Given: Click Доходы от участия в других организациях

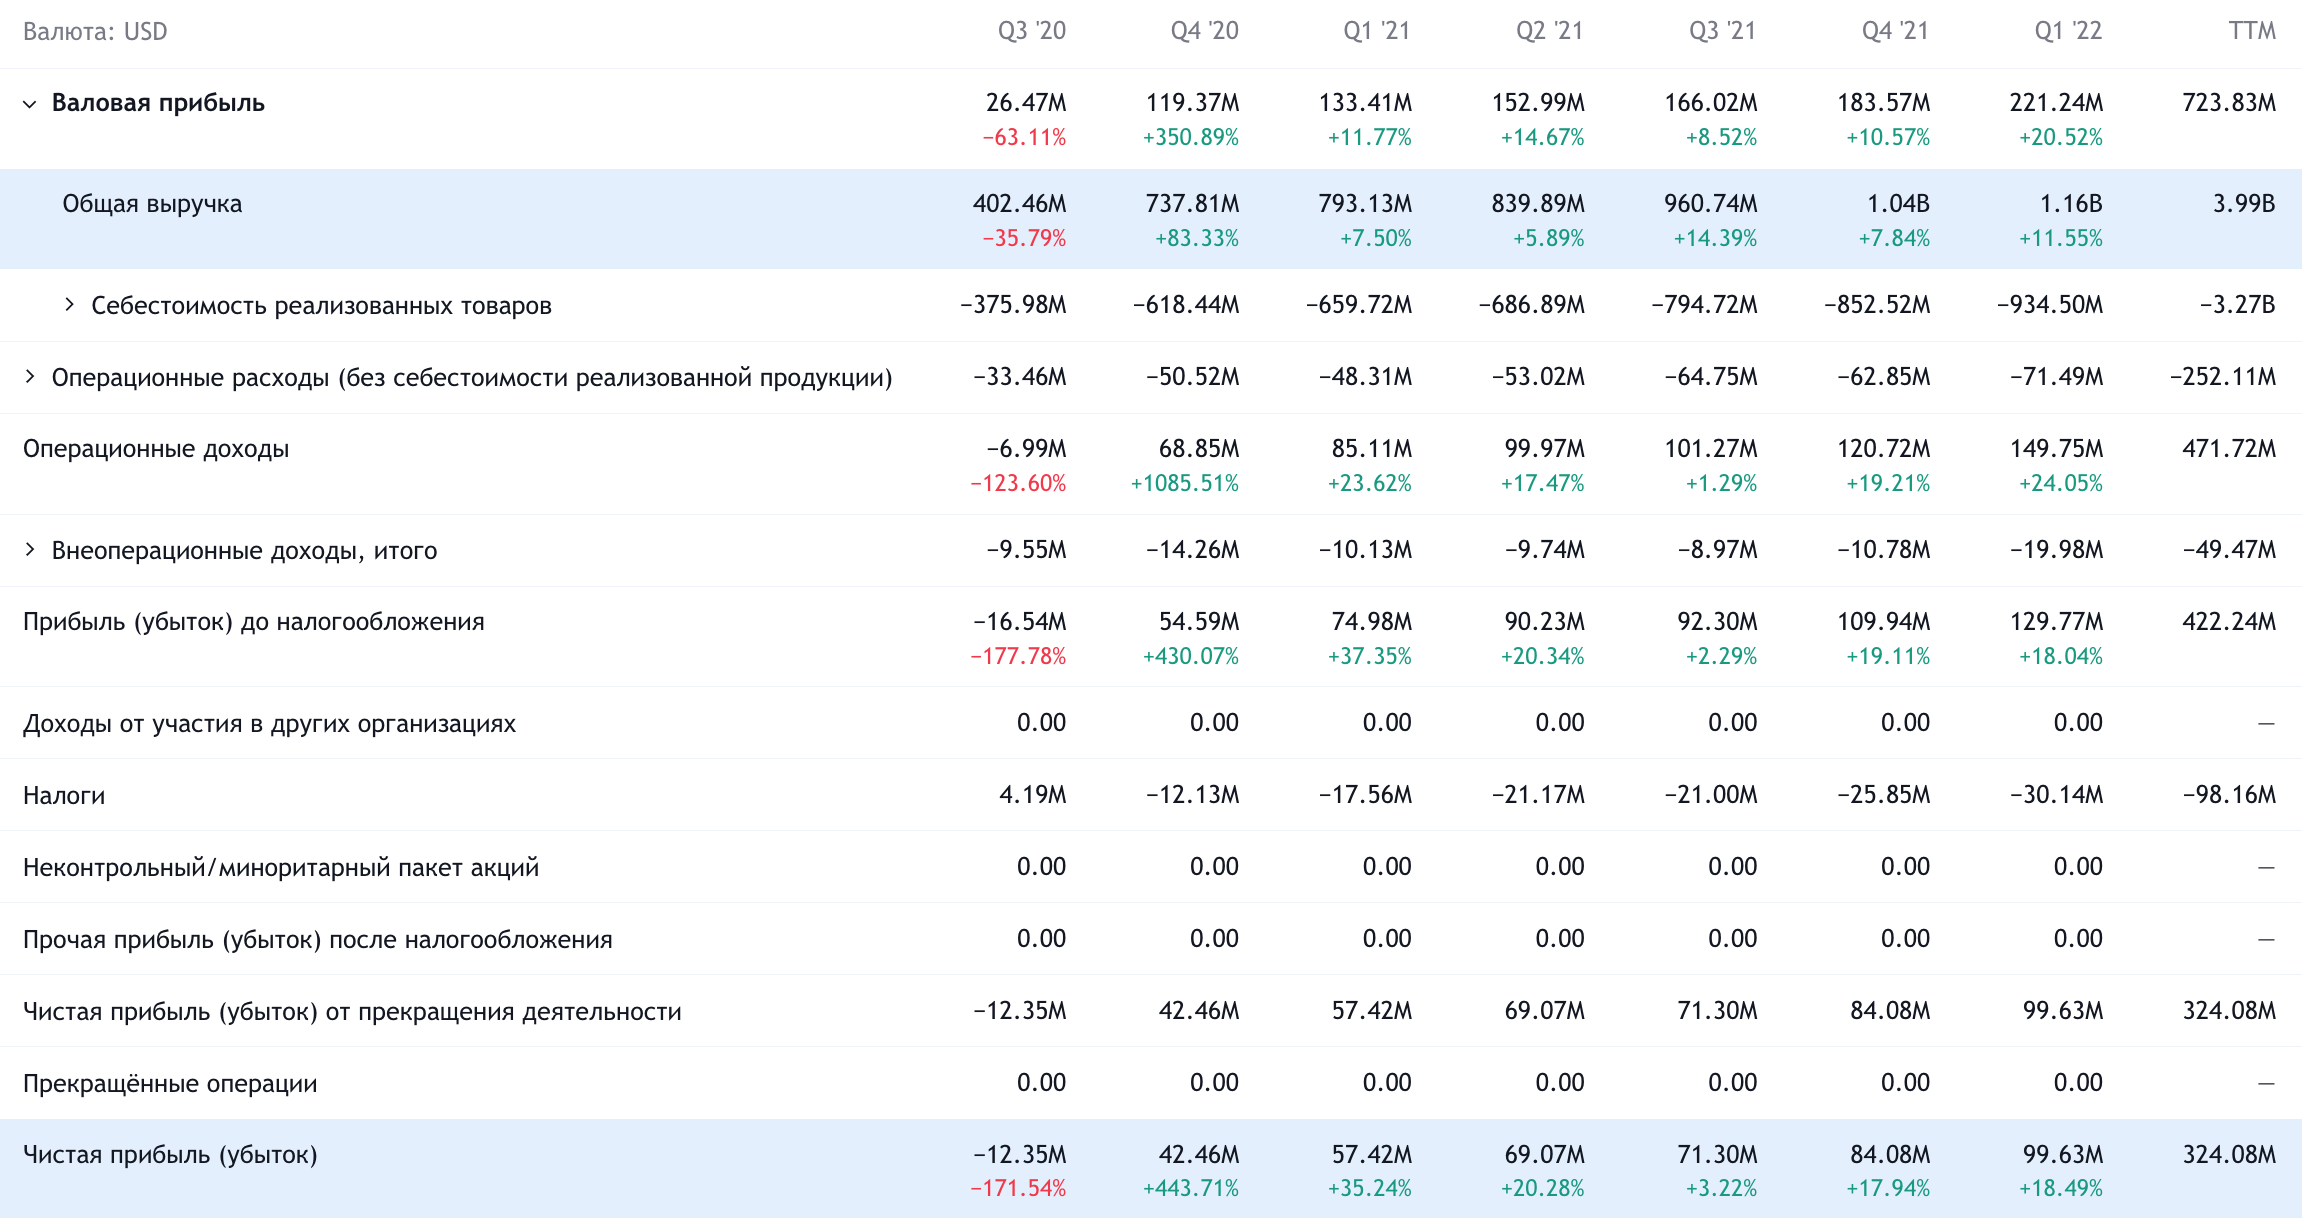Looking at the screenshot, I should coord(270,723).
